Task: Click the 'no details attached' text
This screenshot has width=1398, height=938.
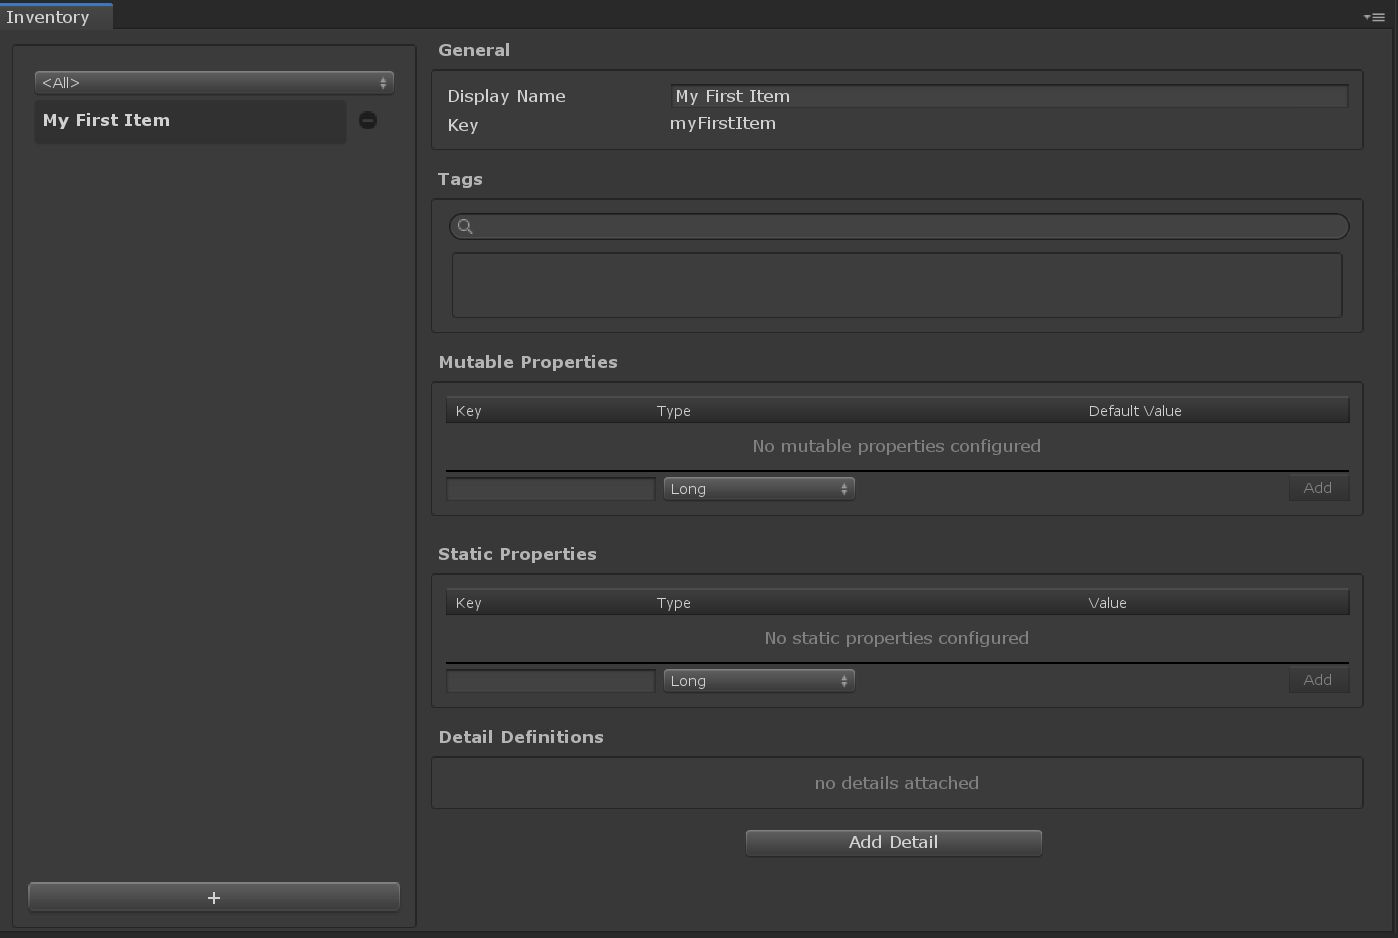Action: [897, 783]
